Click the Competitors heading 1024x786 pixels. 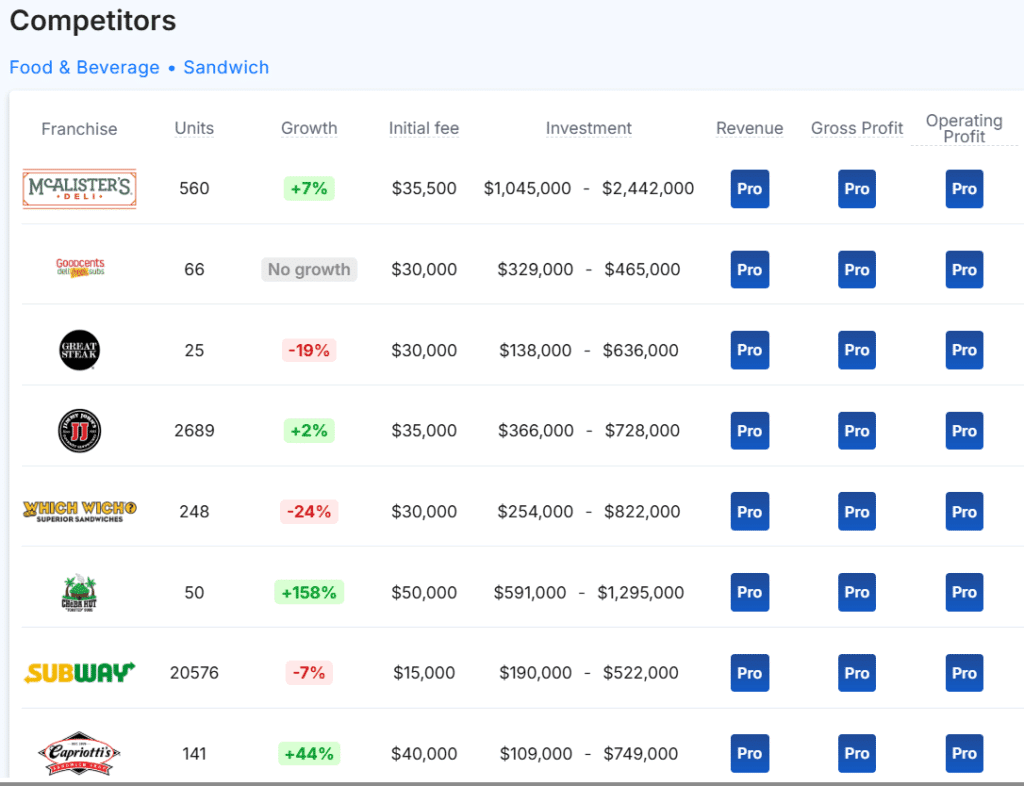pyautogui.click(x=93, y=21)
